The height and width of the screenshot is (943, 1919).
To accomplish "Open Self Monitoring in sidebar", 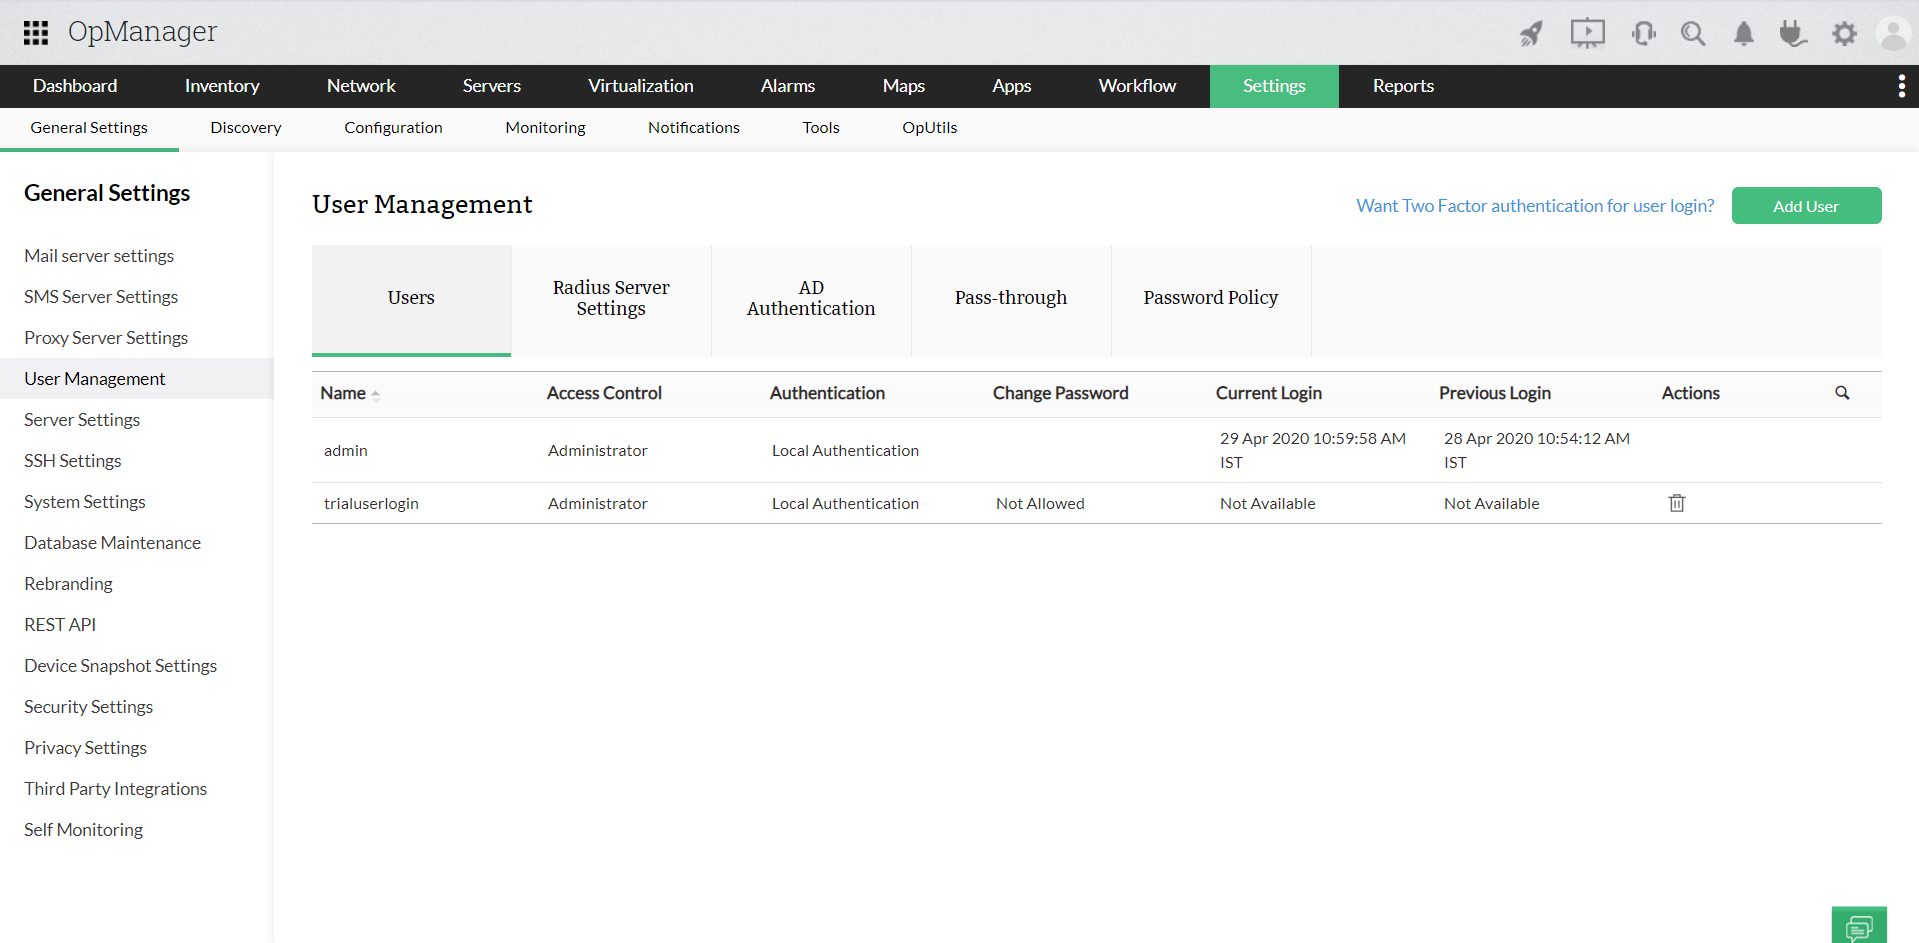I will pos(83,830).
